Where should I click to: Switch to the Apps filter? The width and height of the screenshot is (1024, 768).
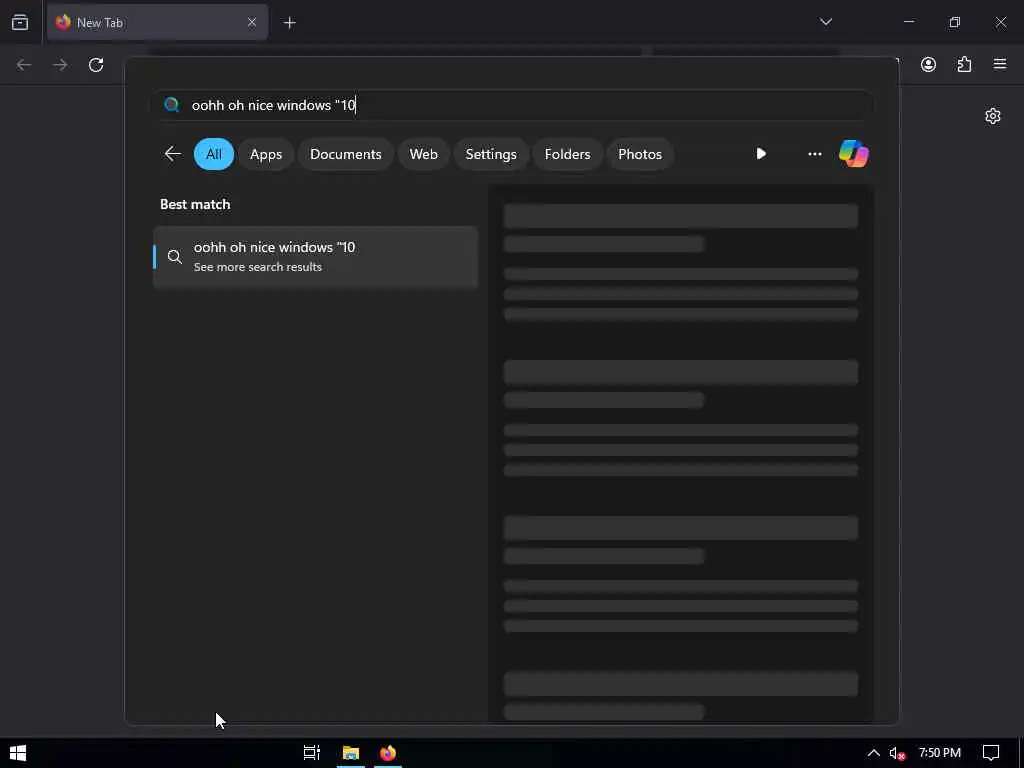point(266,154)
